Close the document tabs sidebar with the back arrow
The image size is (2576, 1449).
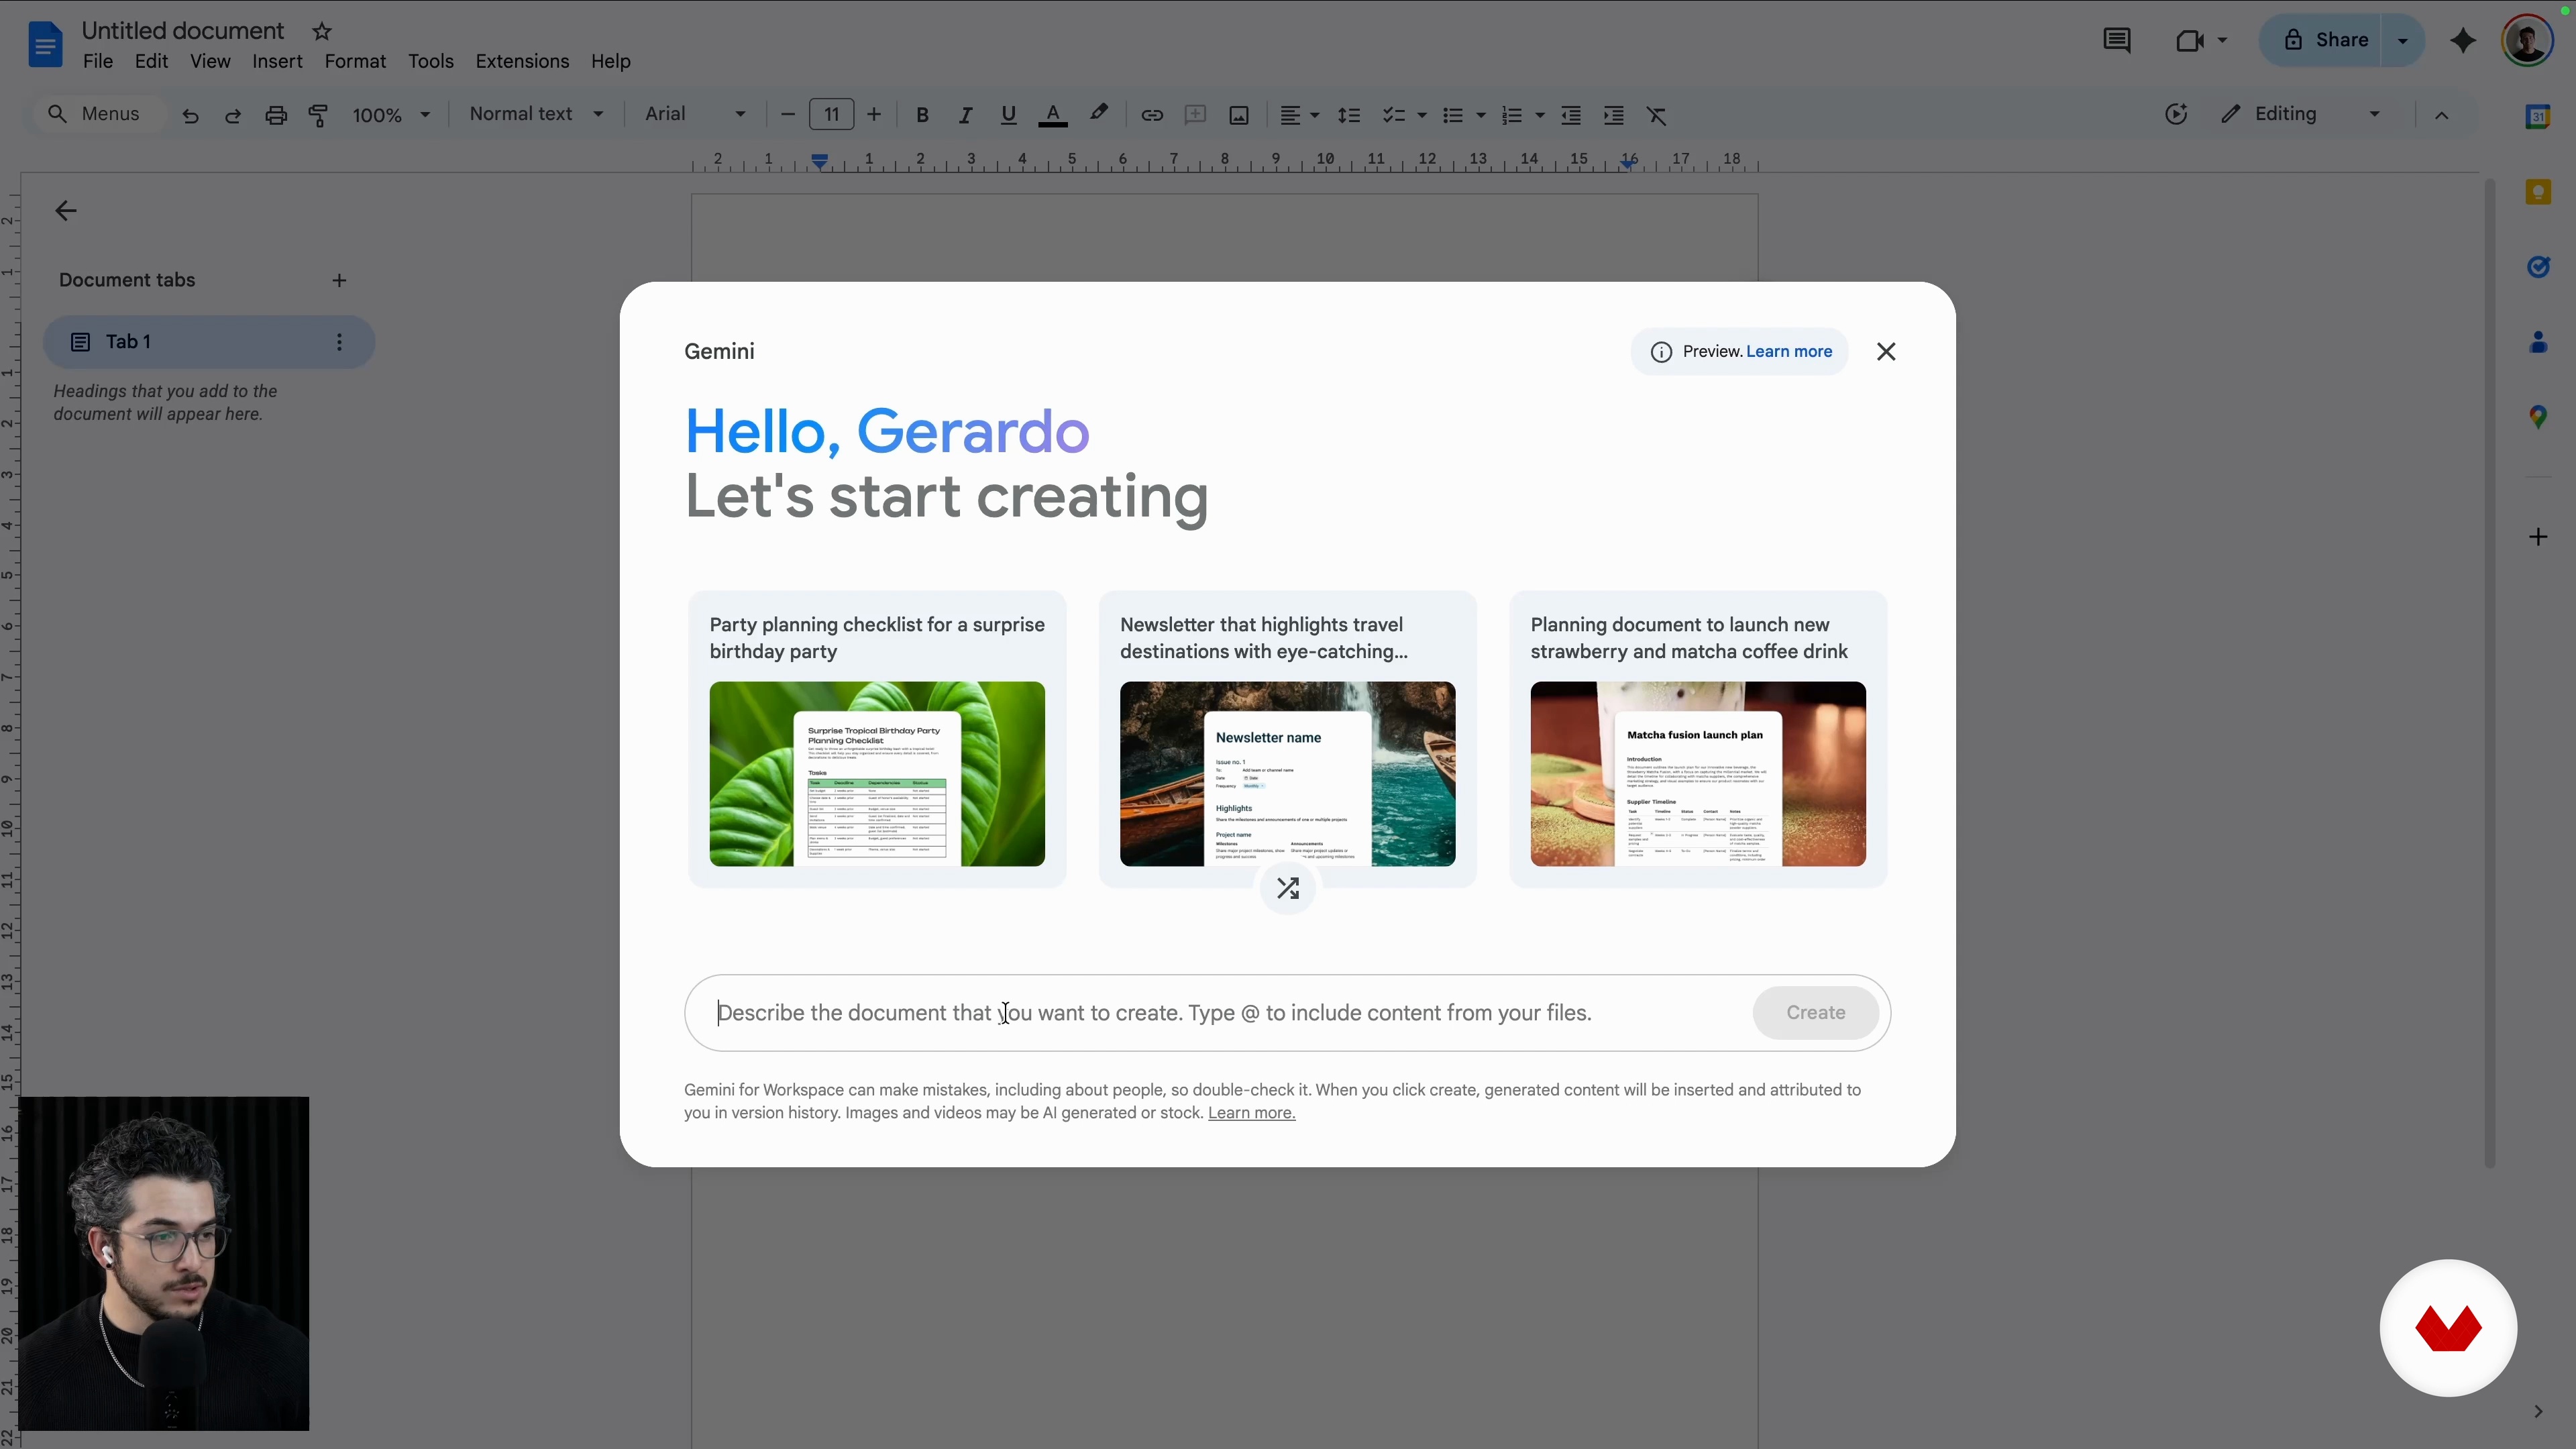66,211
